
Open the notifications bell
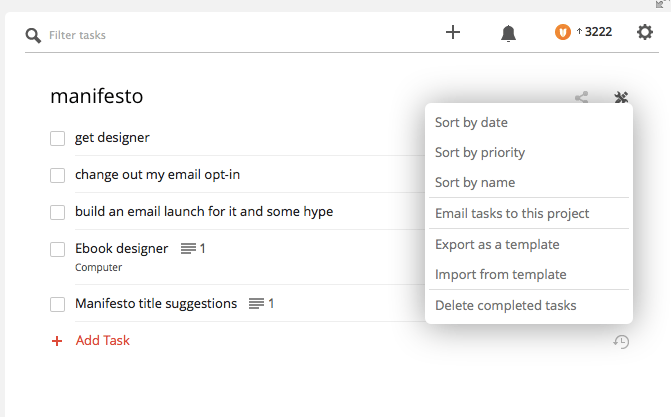[508, 33]
